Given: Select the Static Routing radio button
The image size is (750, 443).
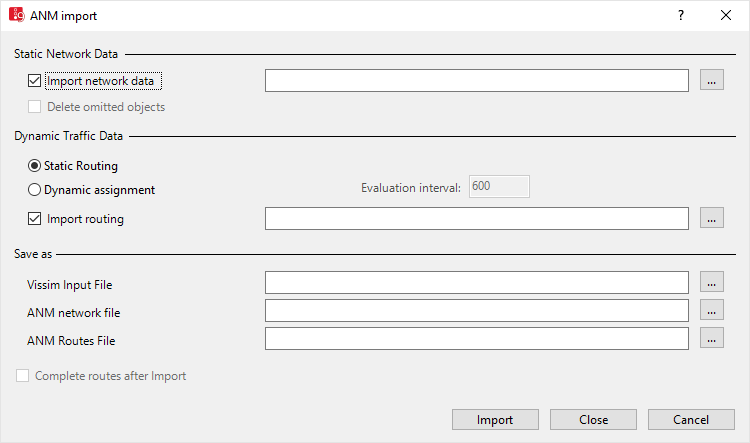Looking at the screenshot, I should pyautogui.click(x=36, y=166).
